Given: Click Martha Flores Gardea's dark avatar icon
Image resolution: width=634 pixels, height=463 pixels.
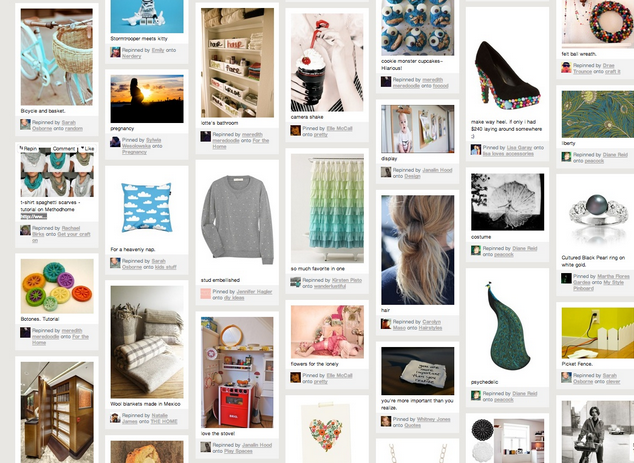Looking at the screenshot, I should pos(566,278).
